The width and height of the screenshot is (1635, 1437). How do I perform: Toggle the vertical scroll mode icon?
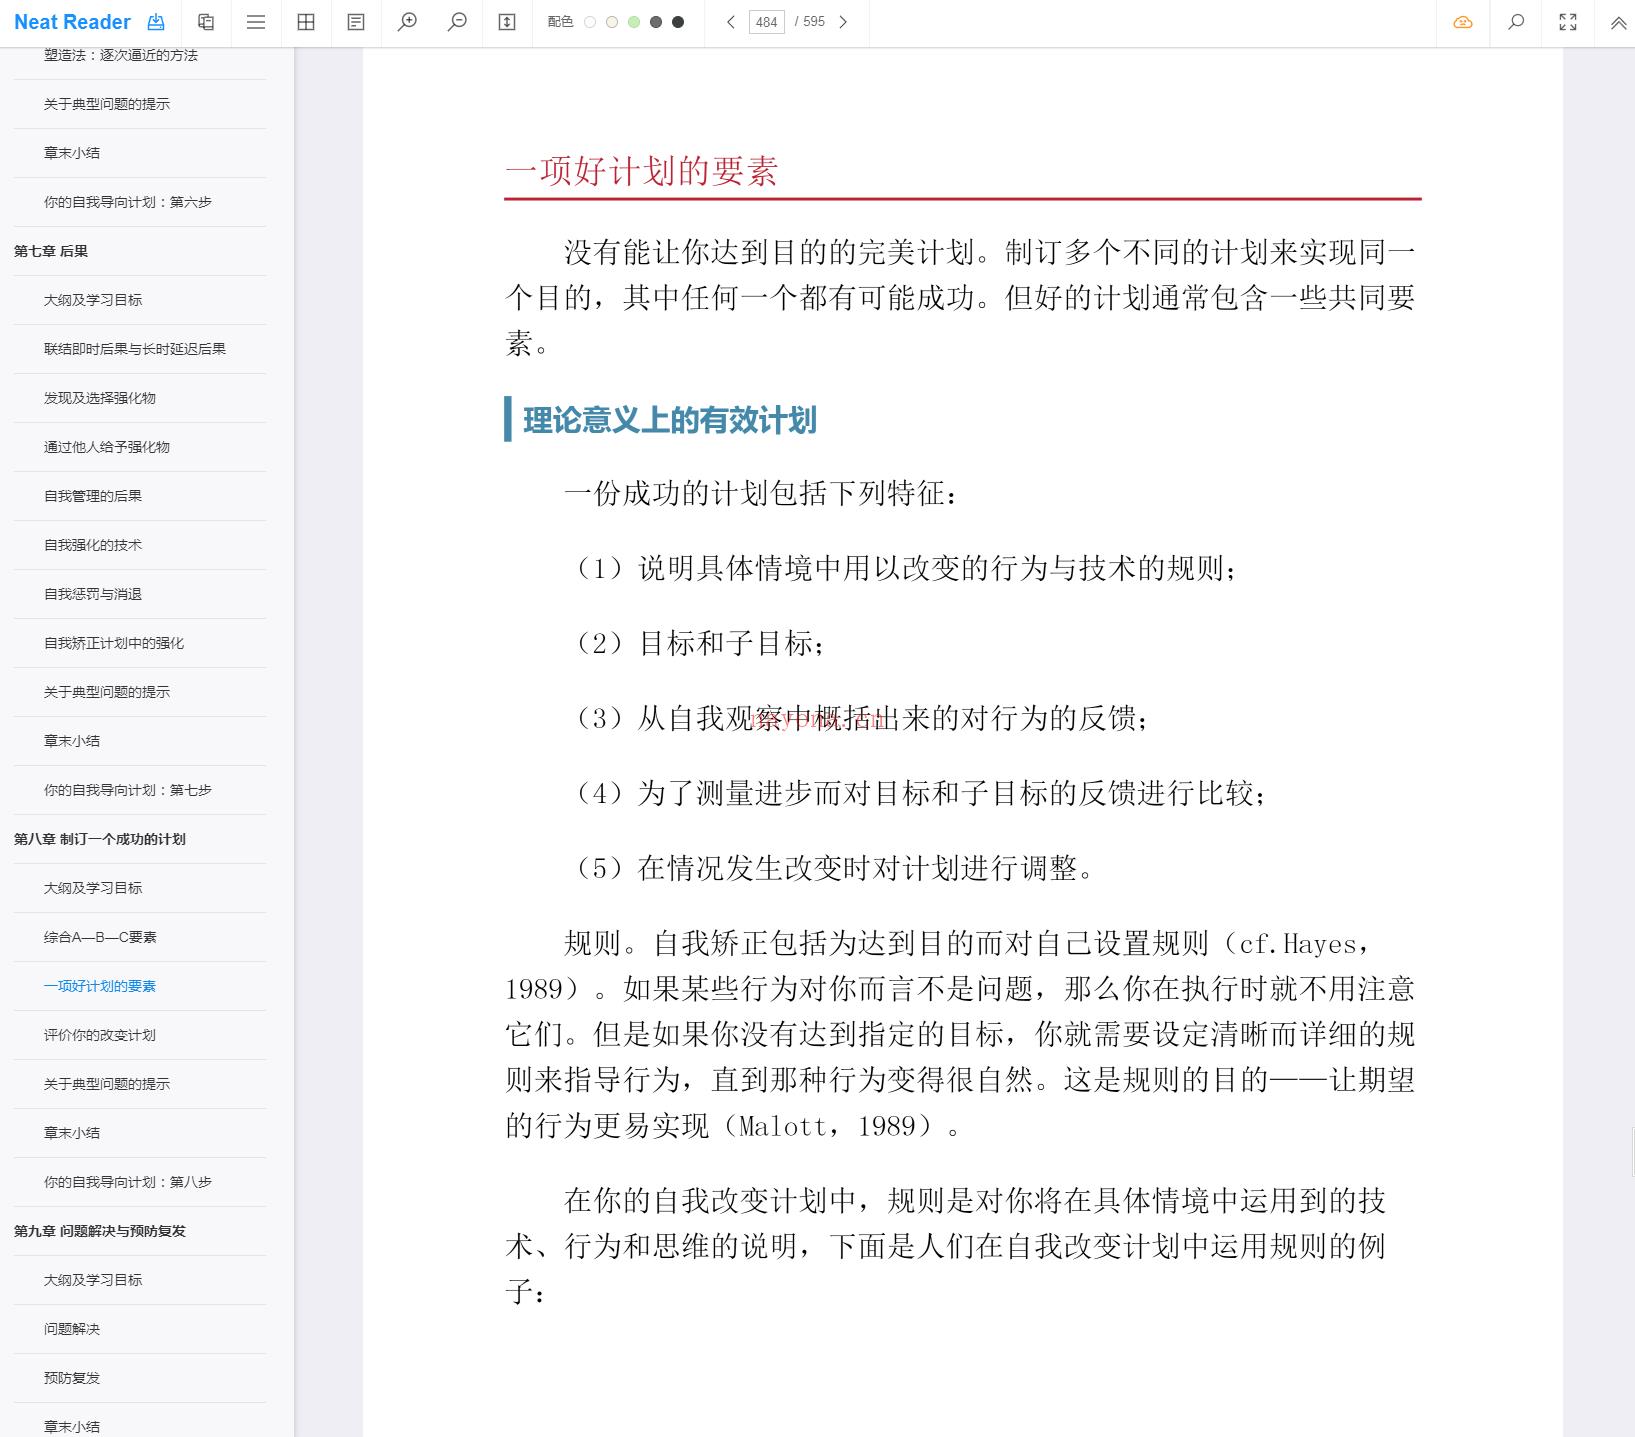[507, 22]
